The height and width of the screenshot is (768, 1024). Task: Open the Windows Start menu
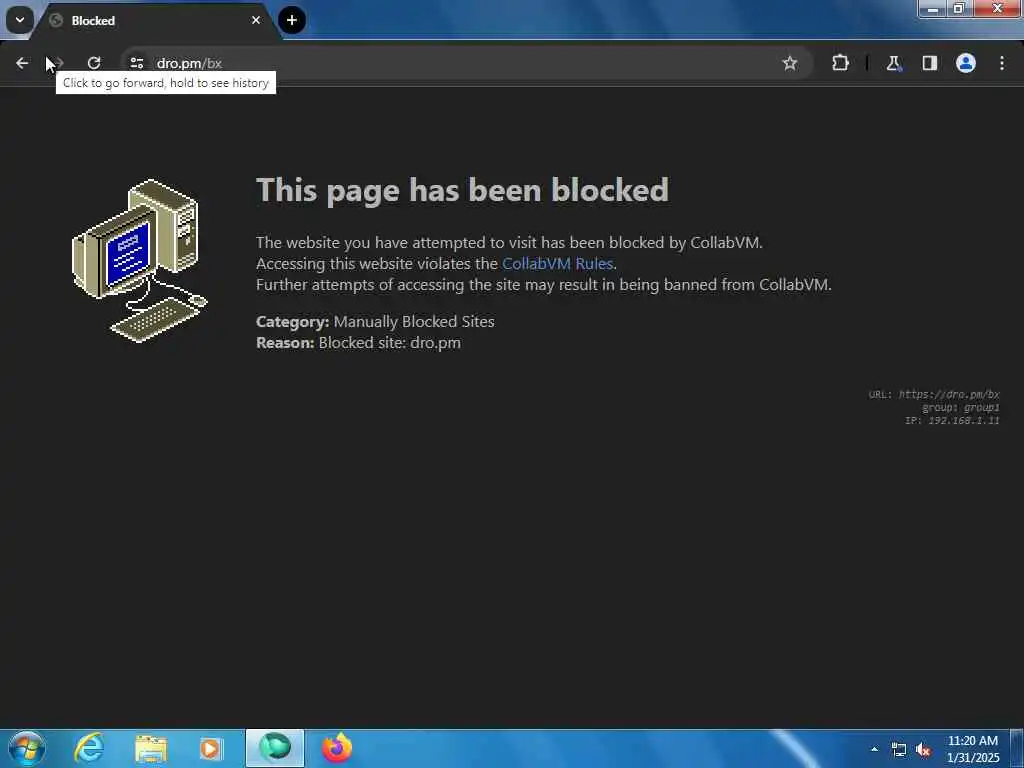[x=27, y=748]
